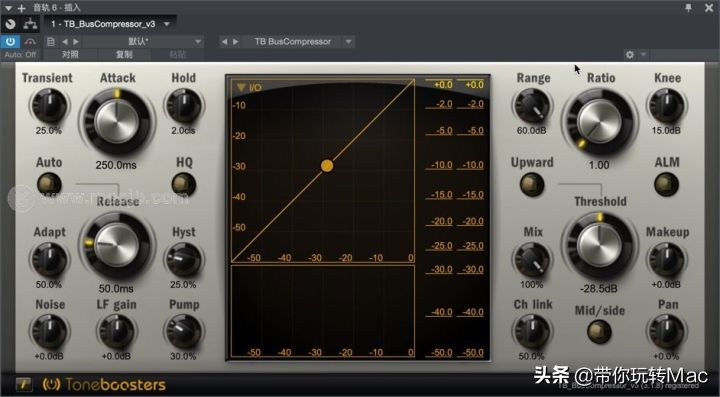The image size is (720, 397).
Task: Click the large Release knob
Action: click(x=117, y=246)
